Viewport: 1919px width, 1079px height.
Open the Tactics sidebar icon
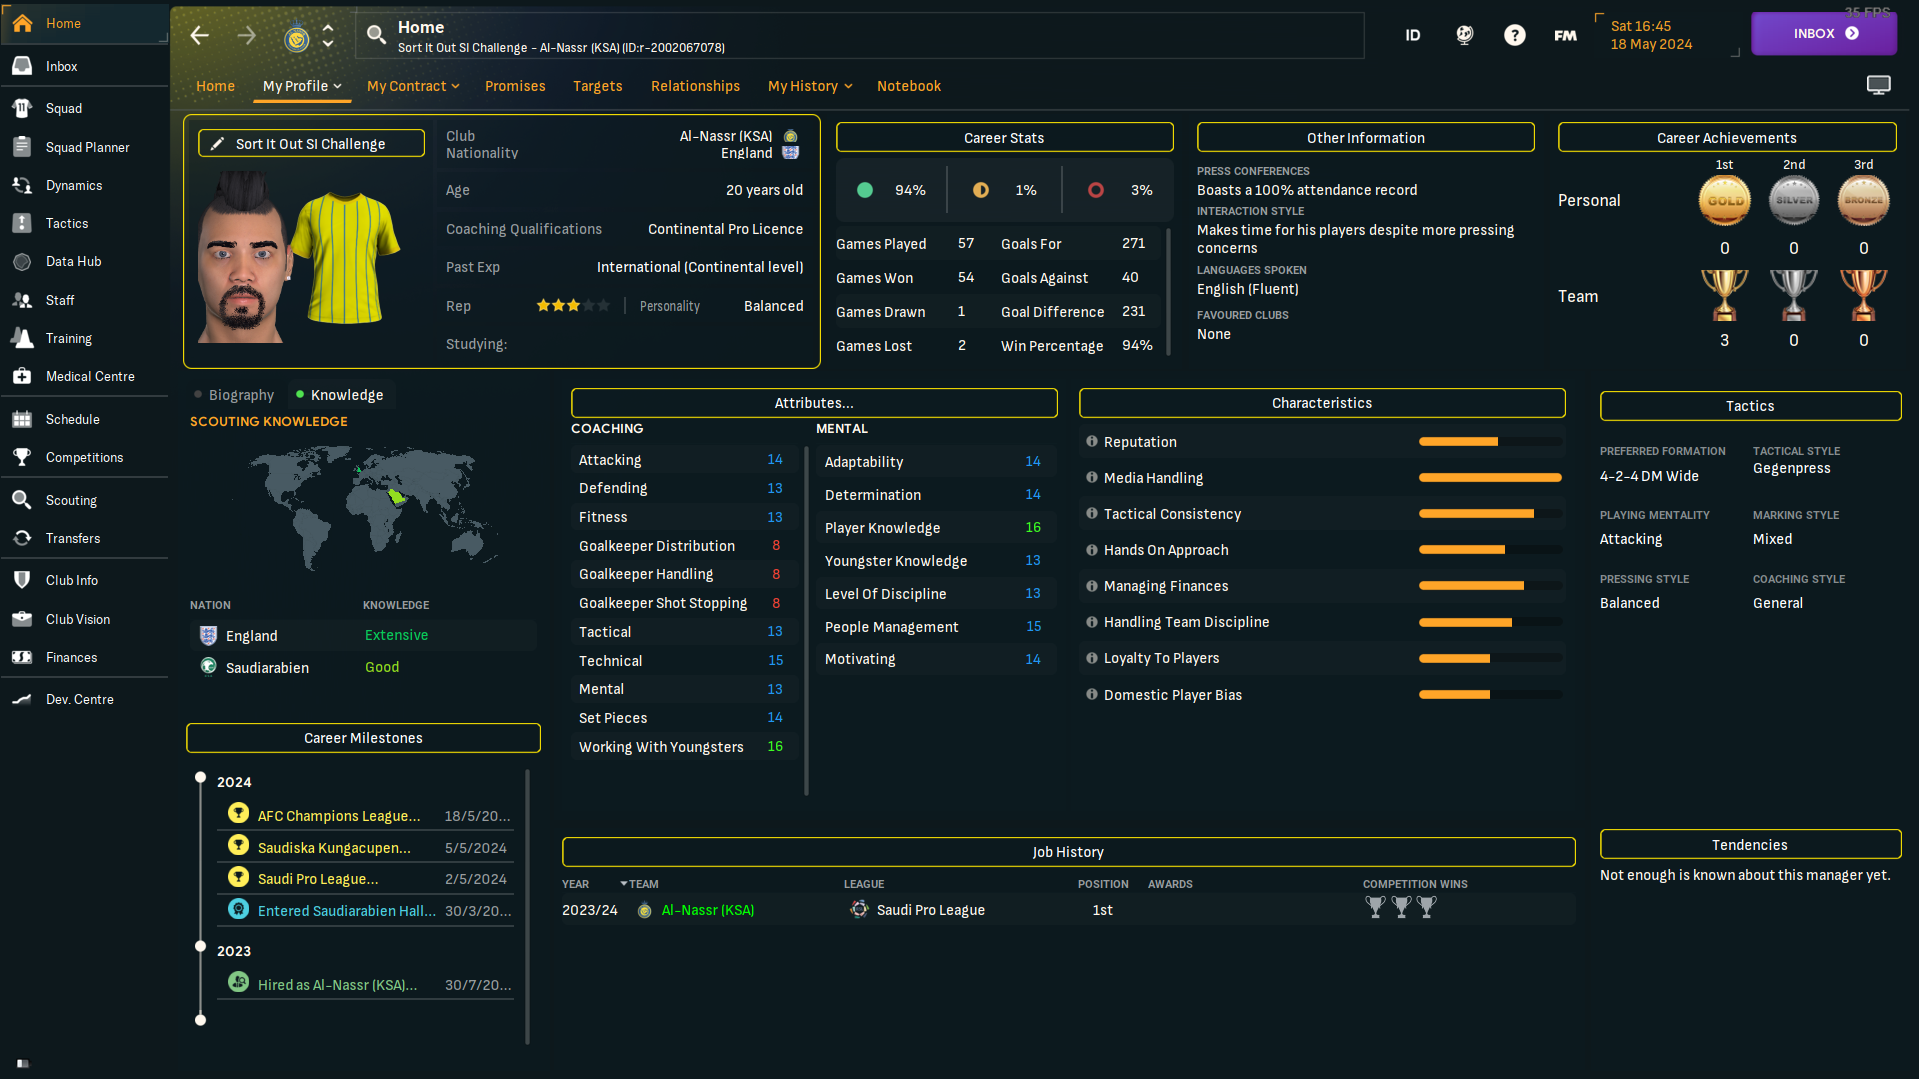point(22,223)
